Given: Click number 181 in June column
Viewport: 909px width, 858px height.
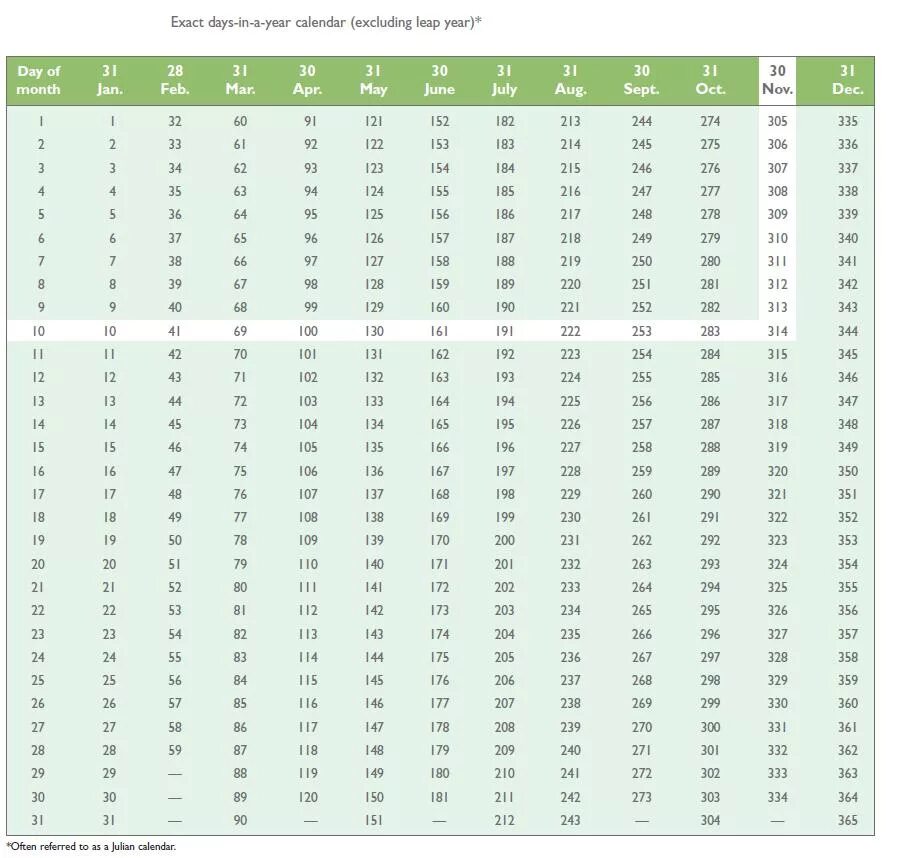Looking at the screenshot, I should (439, 797).
